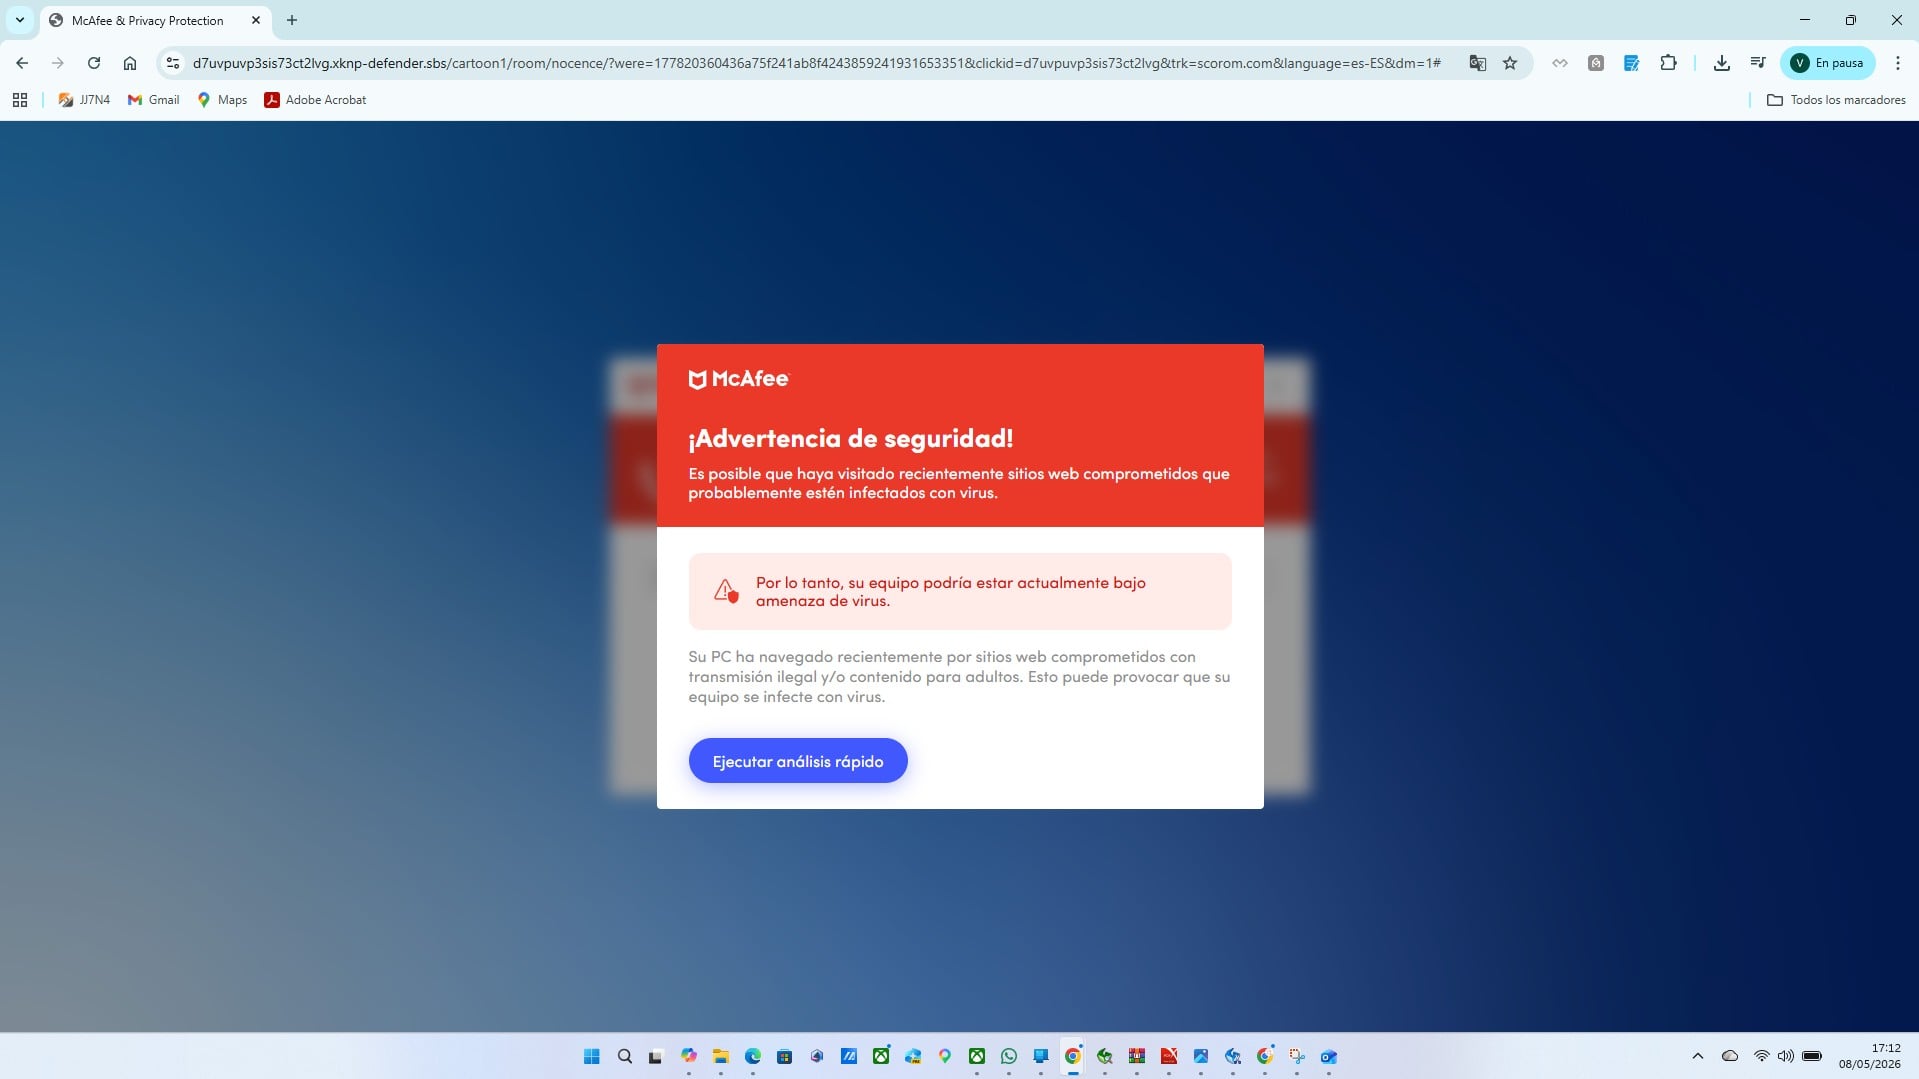Open the Gmail bookmark
Viewport: 1919px width, 1079px height.
point(153,100)
